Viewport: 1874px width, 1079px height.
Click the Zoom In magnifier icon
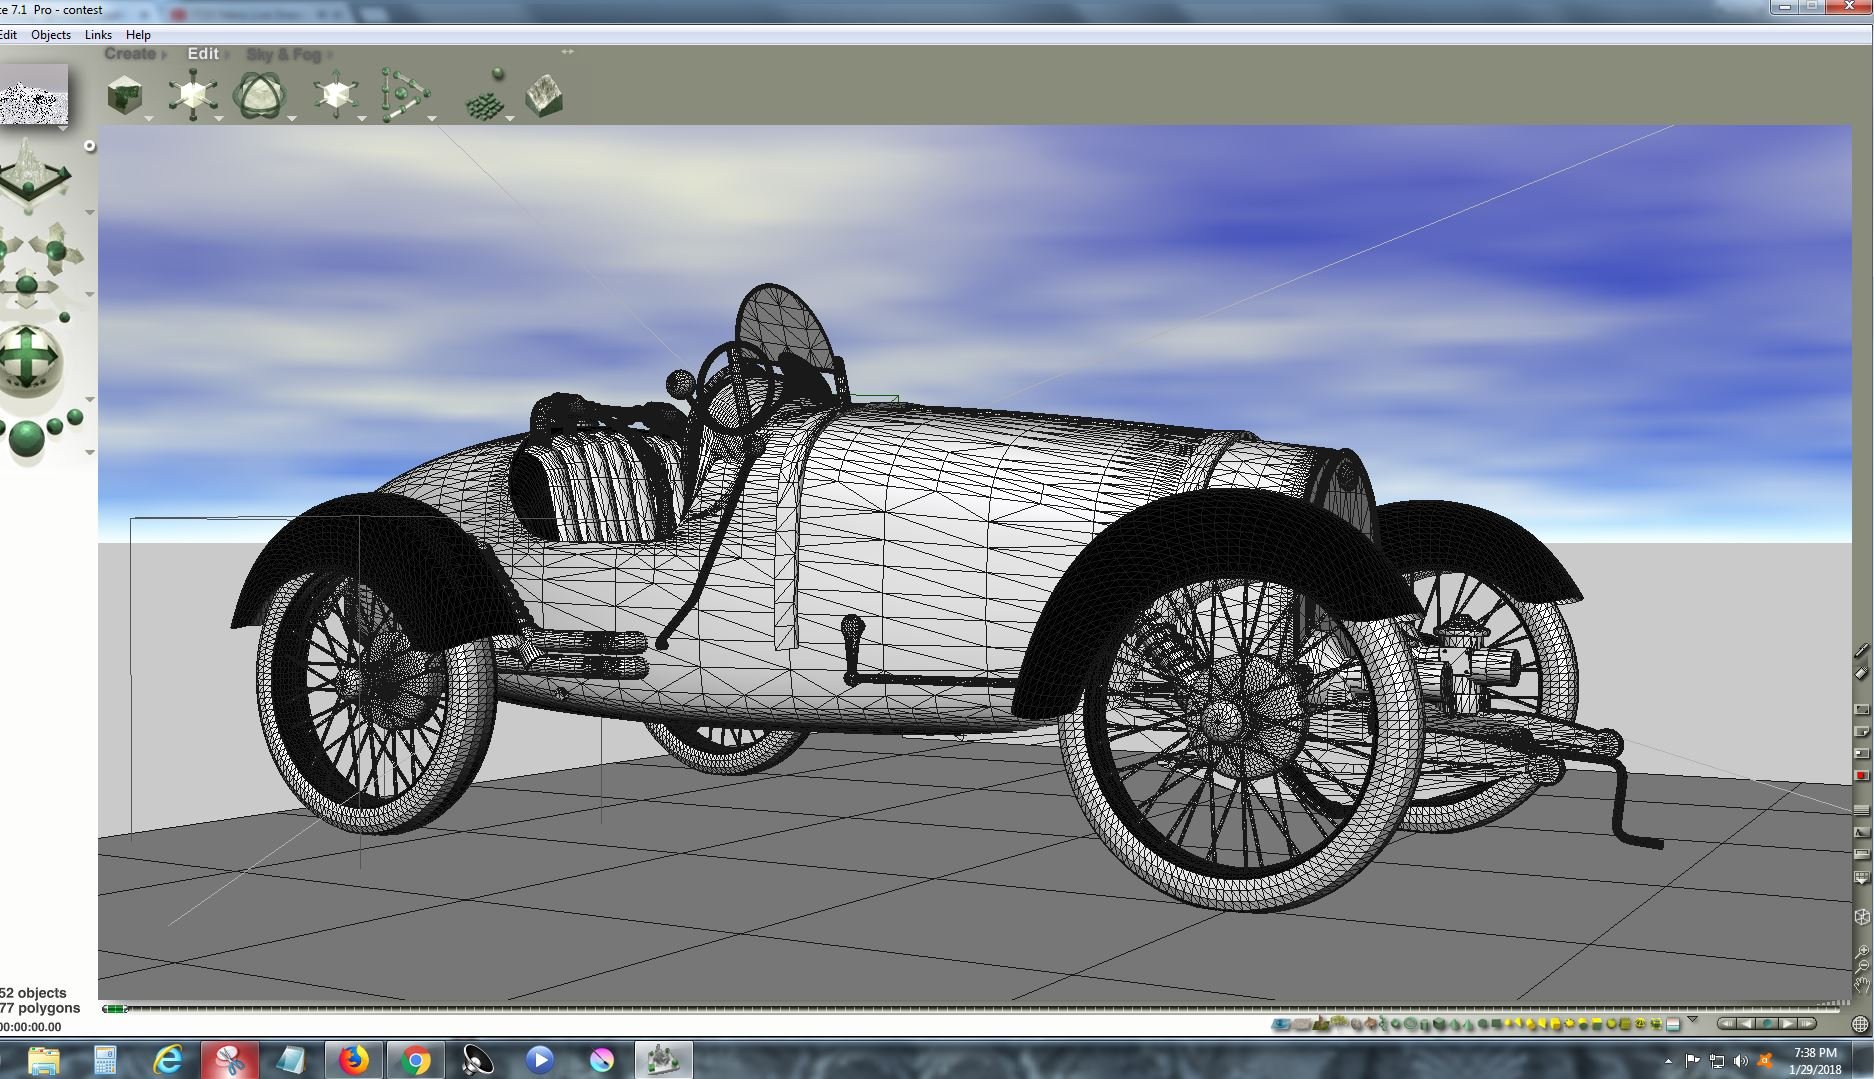1861,951
